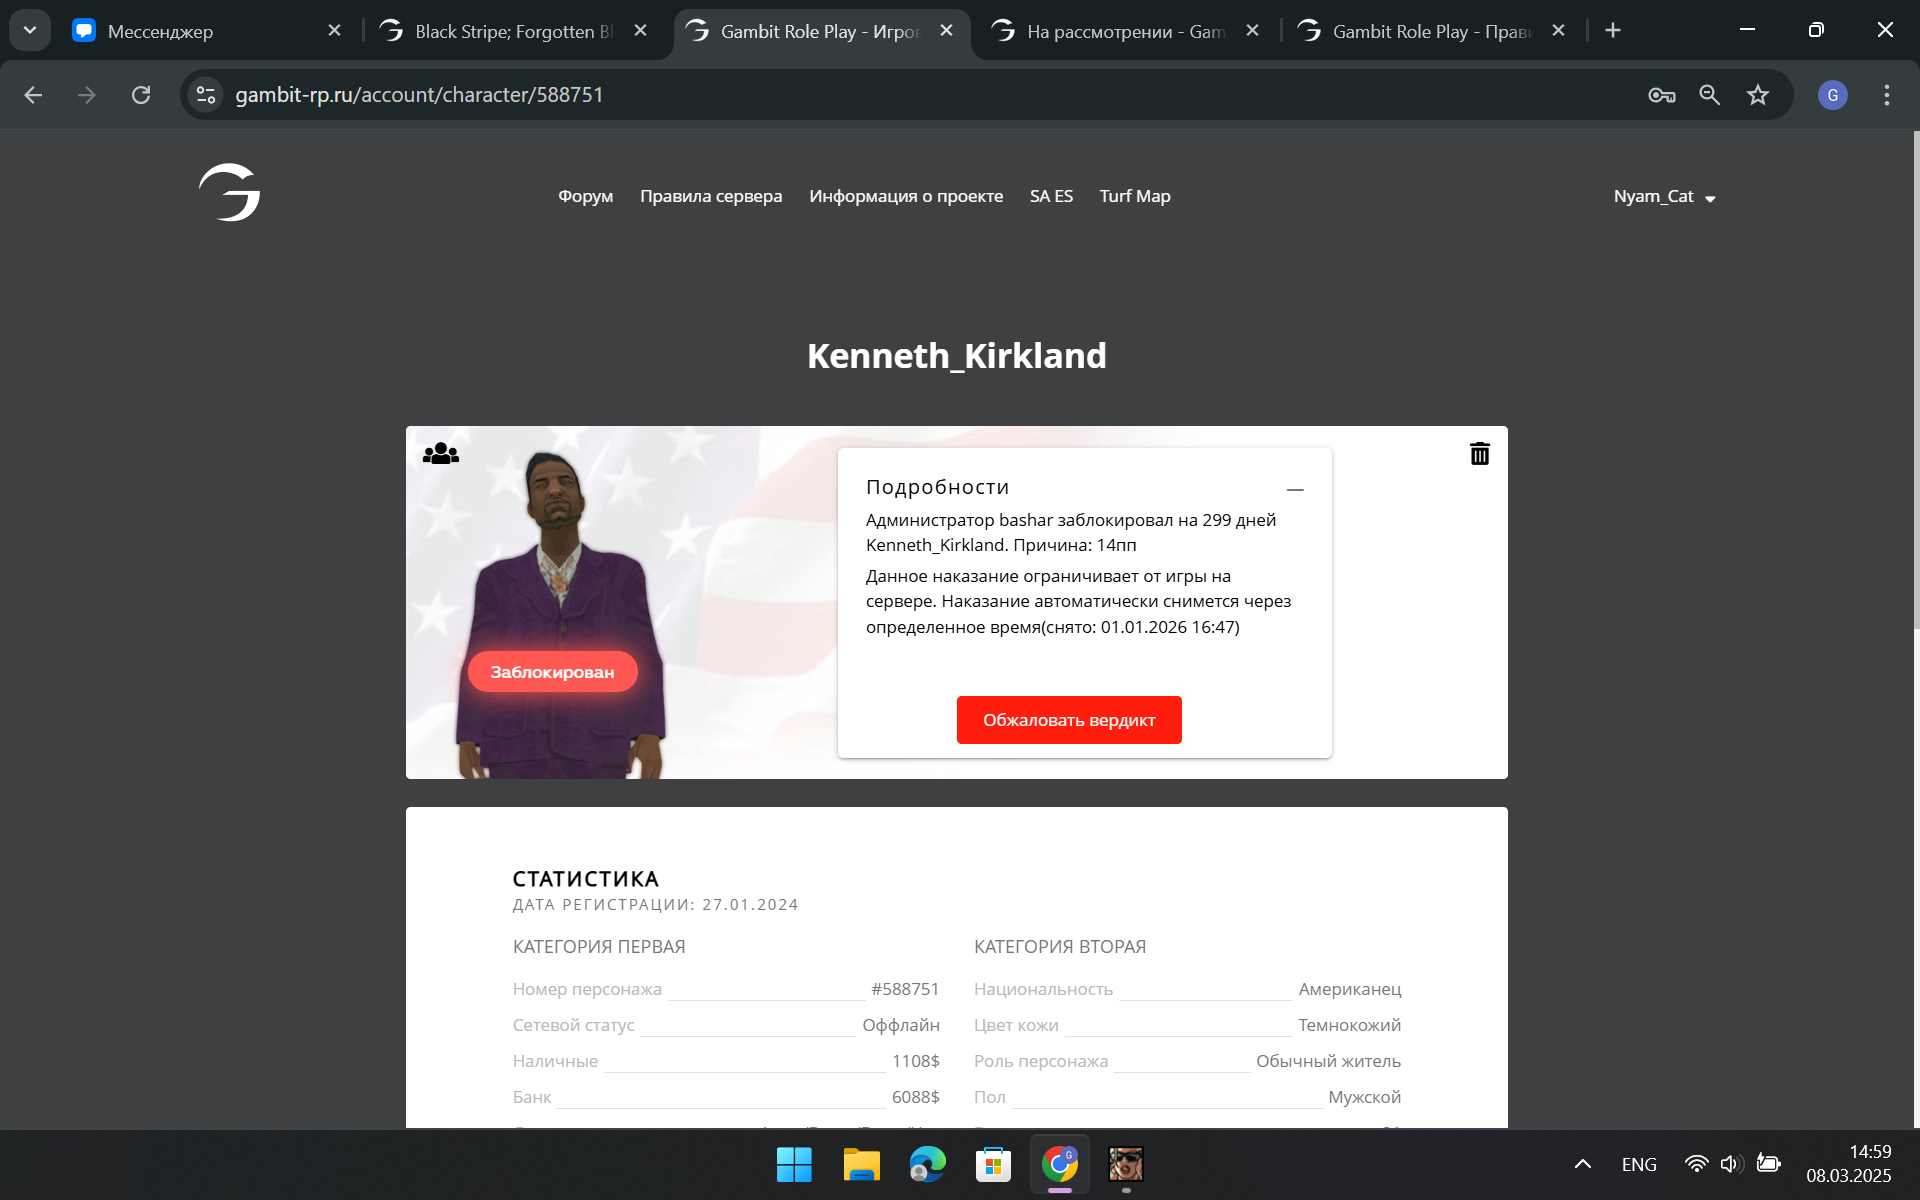Show hidden system tray icons chevron

[x=1582, y=1164]
